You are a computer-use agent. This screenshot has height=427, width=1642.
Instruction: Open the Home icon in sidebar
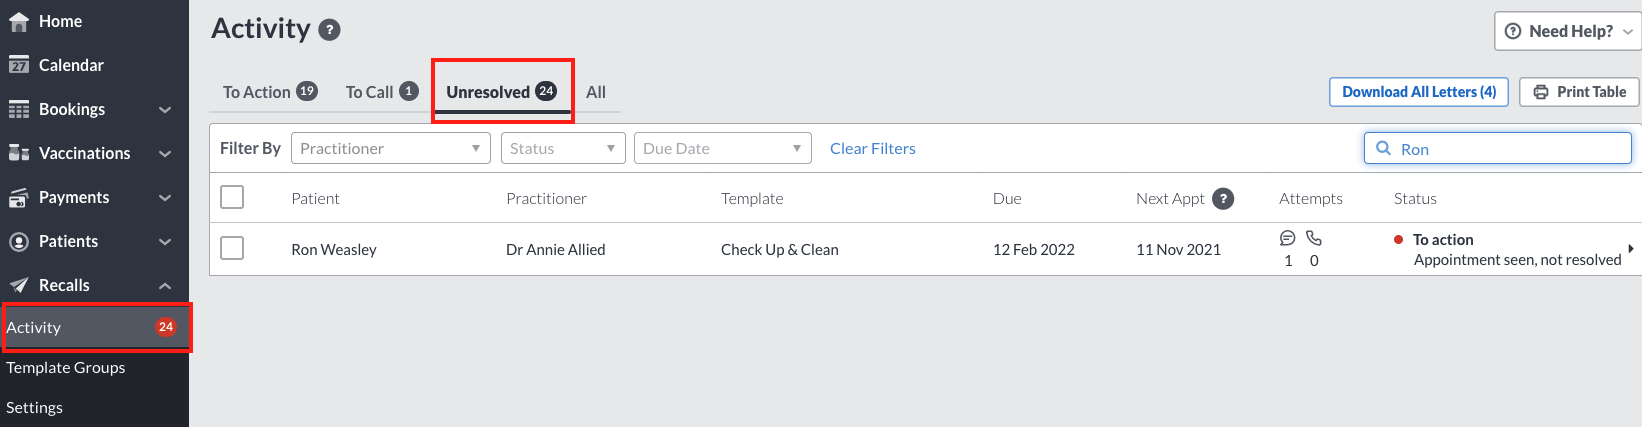tap(18, 22)
